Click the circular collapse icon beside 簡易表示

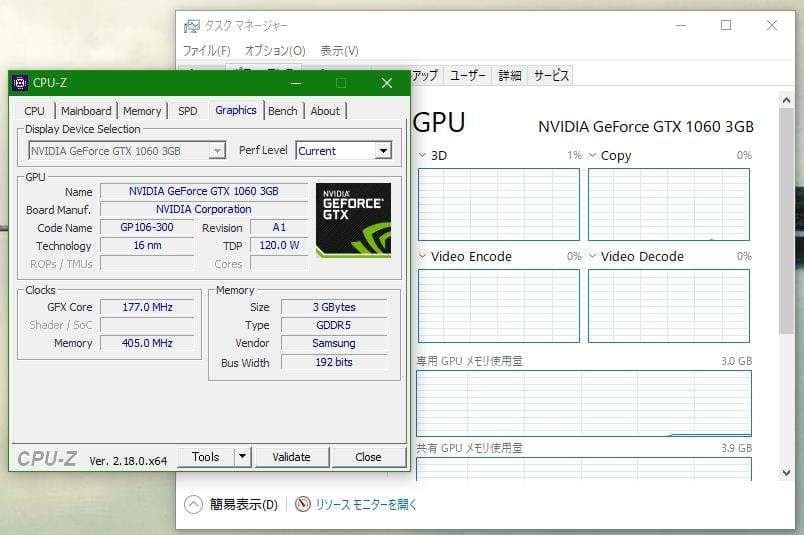coord(193,504)
